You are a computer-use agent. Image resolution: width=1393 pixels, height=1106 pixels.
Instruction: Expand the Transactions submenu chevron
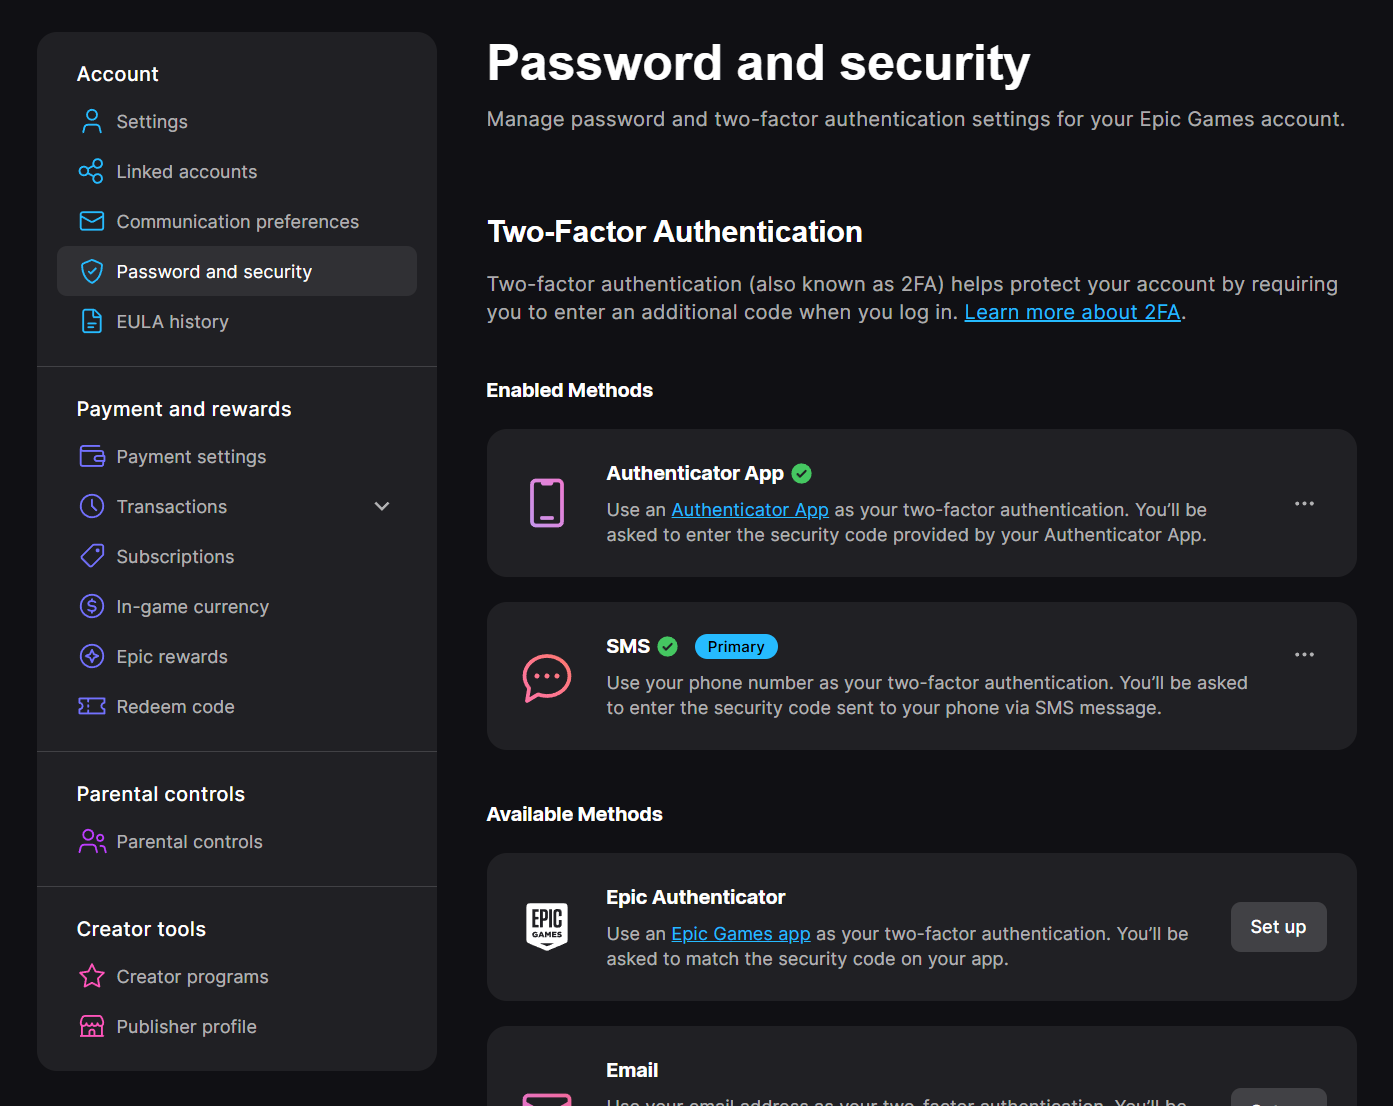tap(381, 507)
